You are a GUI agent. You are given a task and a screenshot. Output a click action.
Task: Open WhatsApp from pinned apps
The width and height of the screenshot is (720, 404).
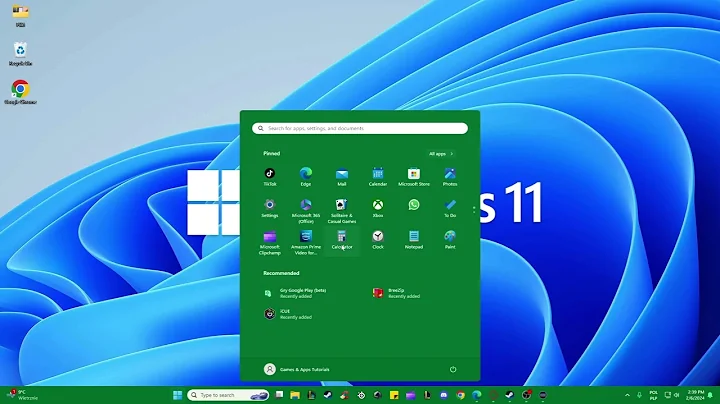click(414, 205)
